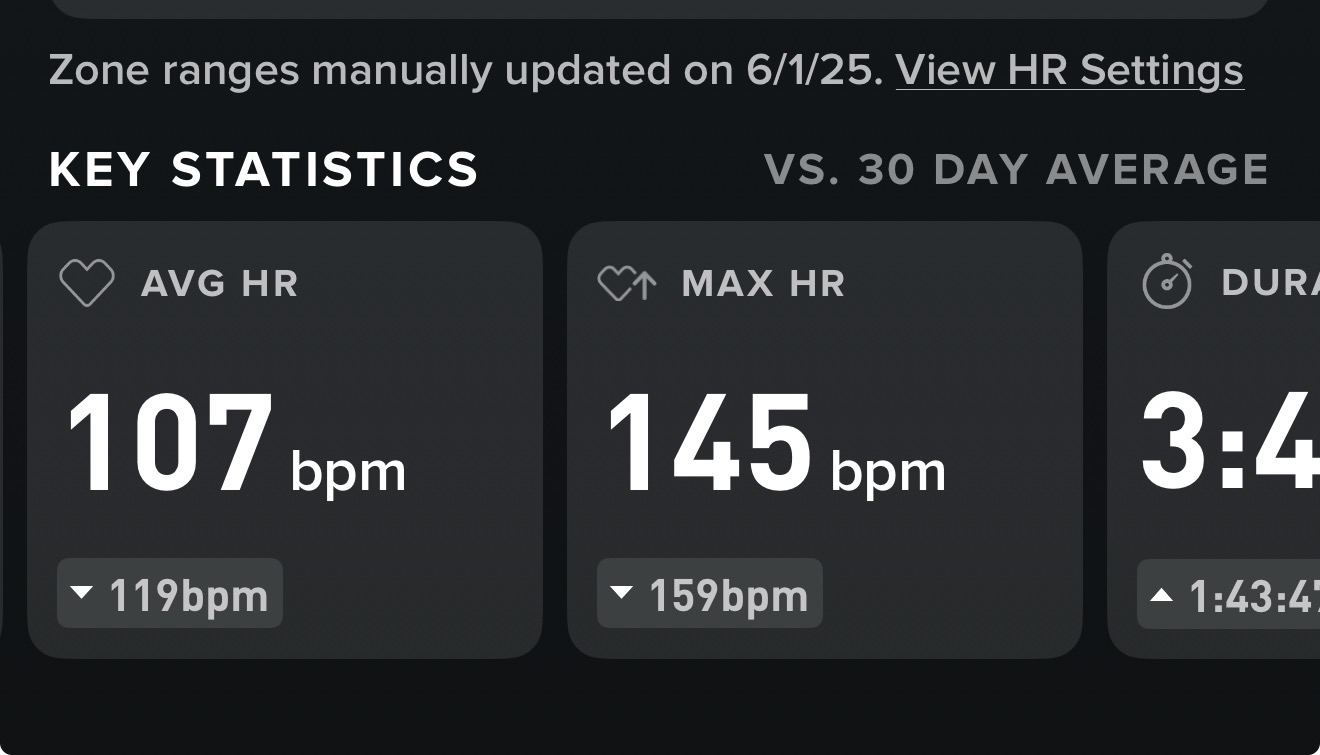
Task: Tap the cut-off DURA label
Action: click(1269, 284)
